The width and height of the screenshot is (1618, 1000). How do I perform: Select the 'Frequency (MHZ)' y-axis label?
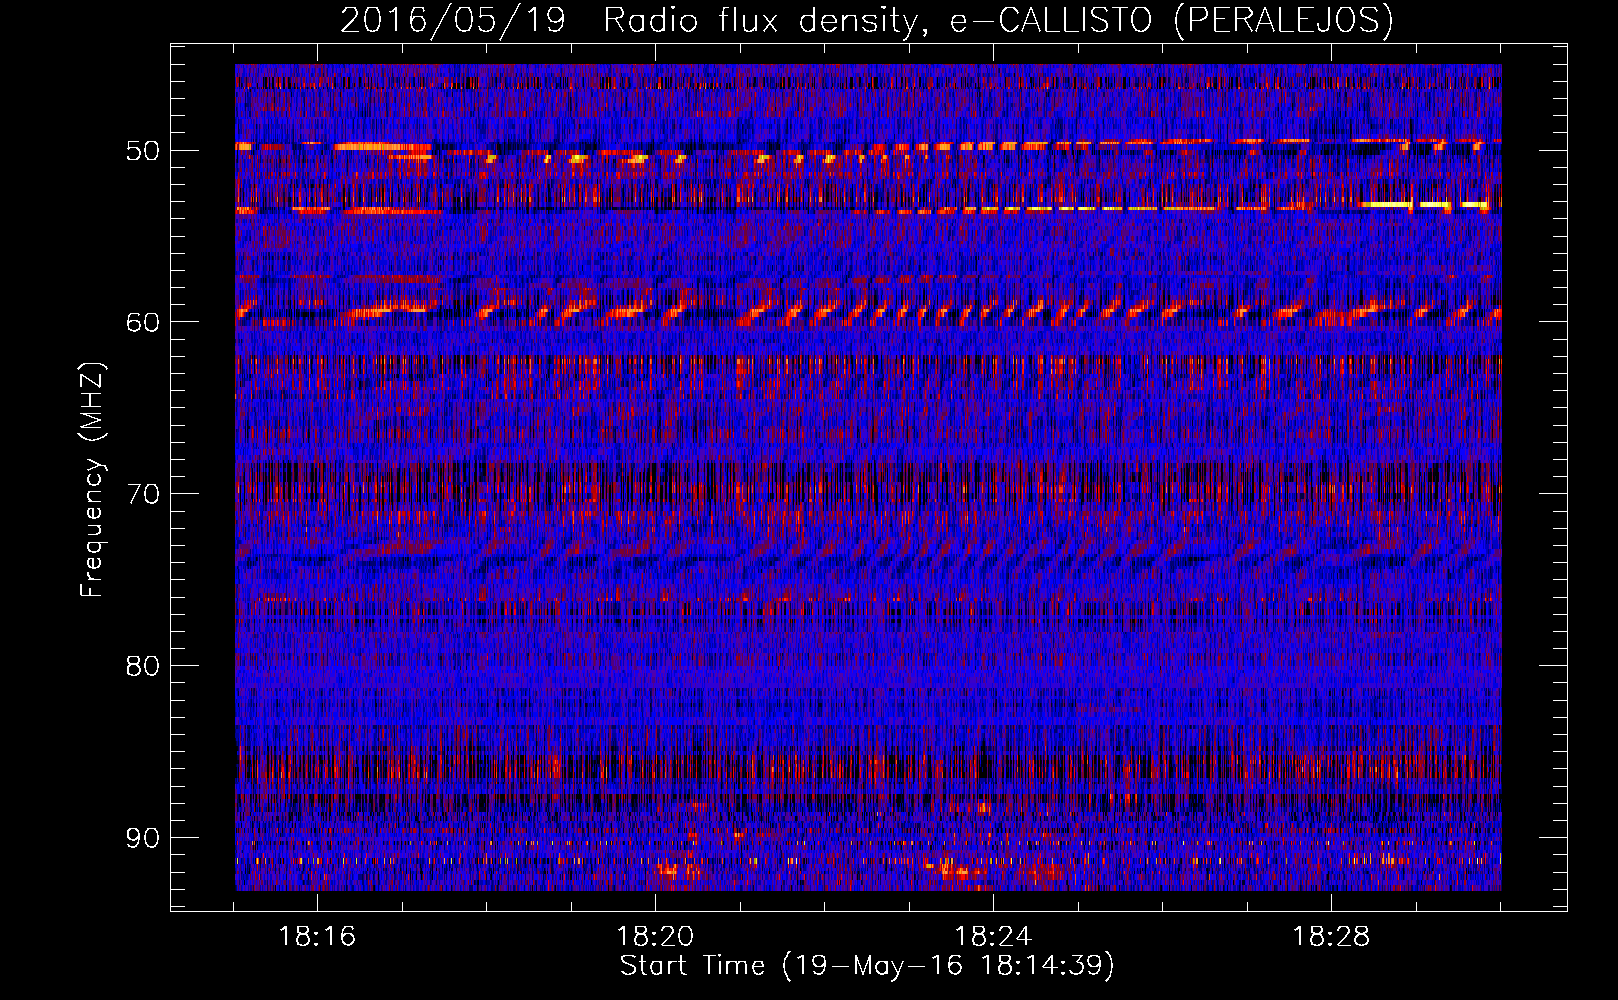(92, 480)
